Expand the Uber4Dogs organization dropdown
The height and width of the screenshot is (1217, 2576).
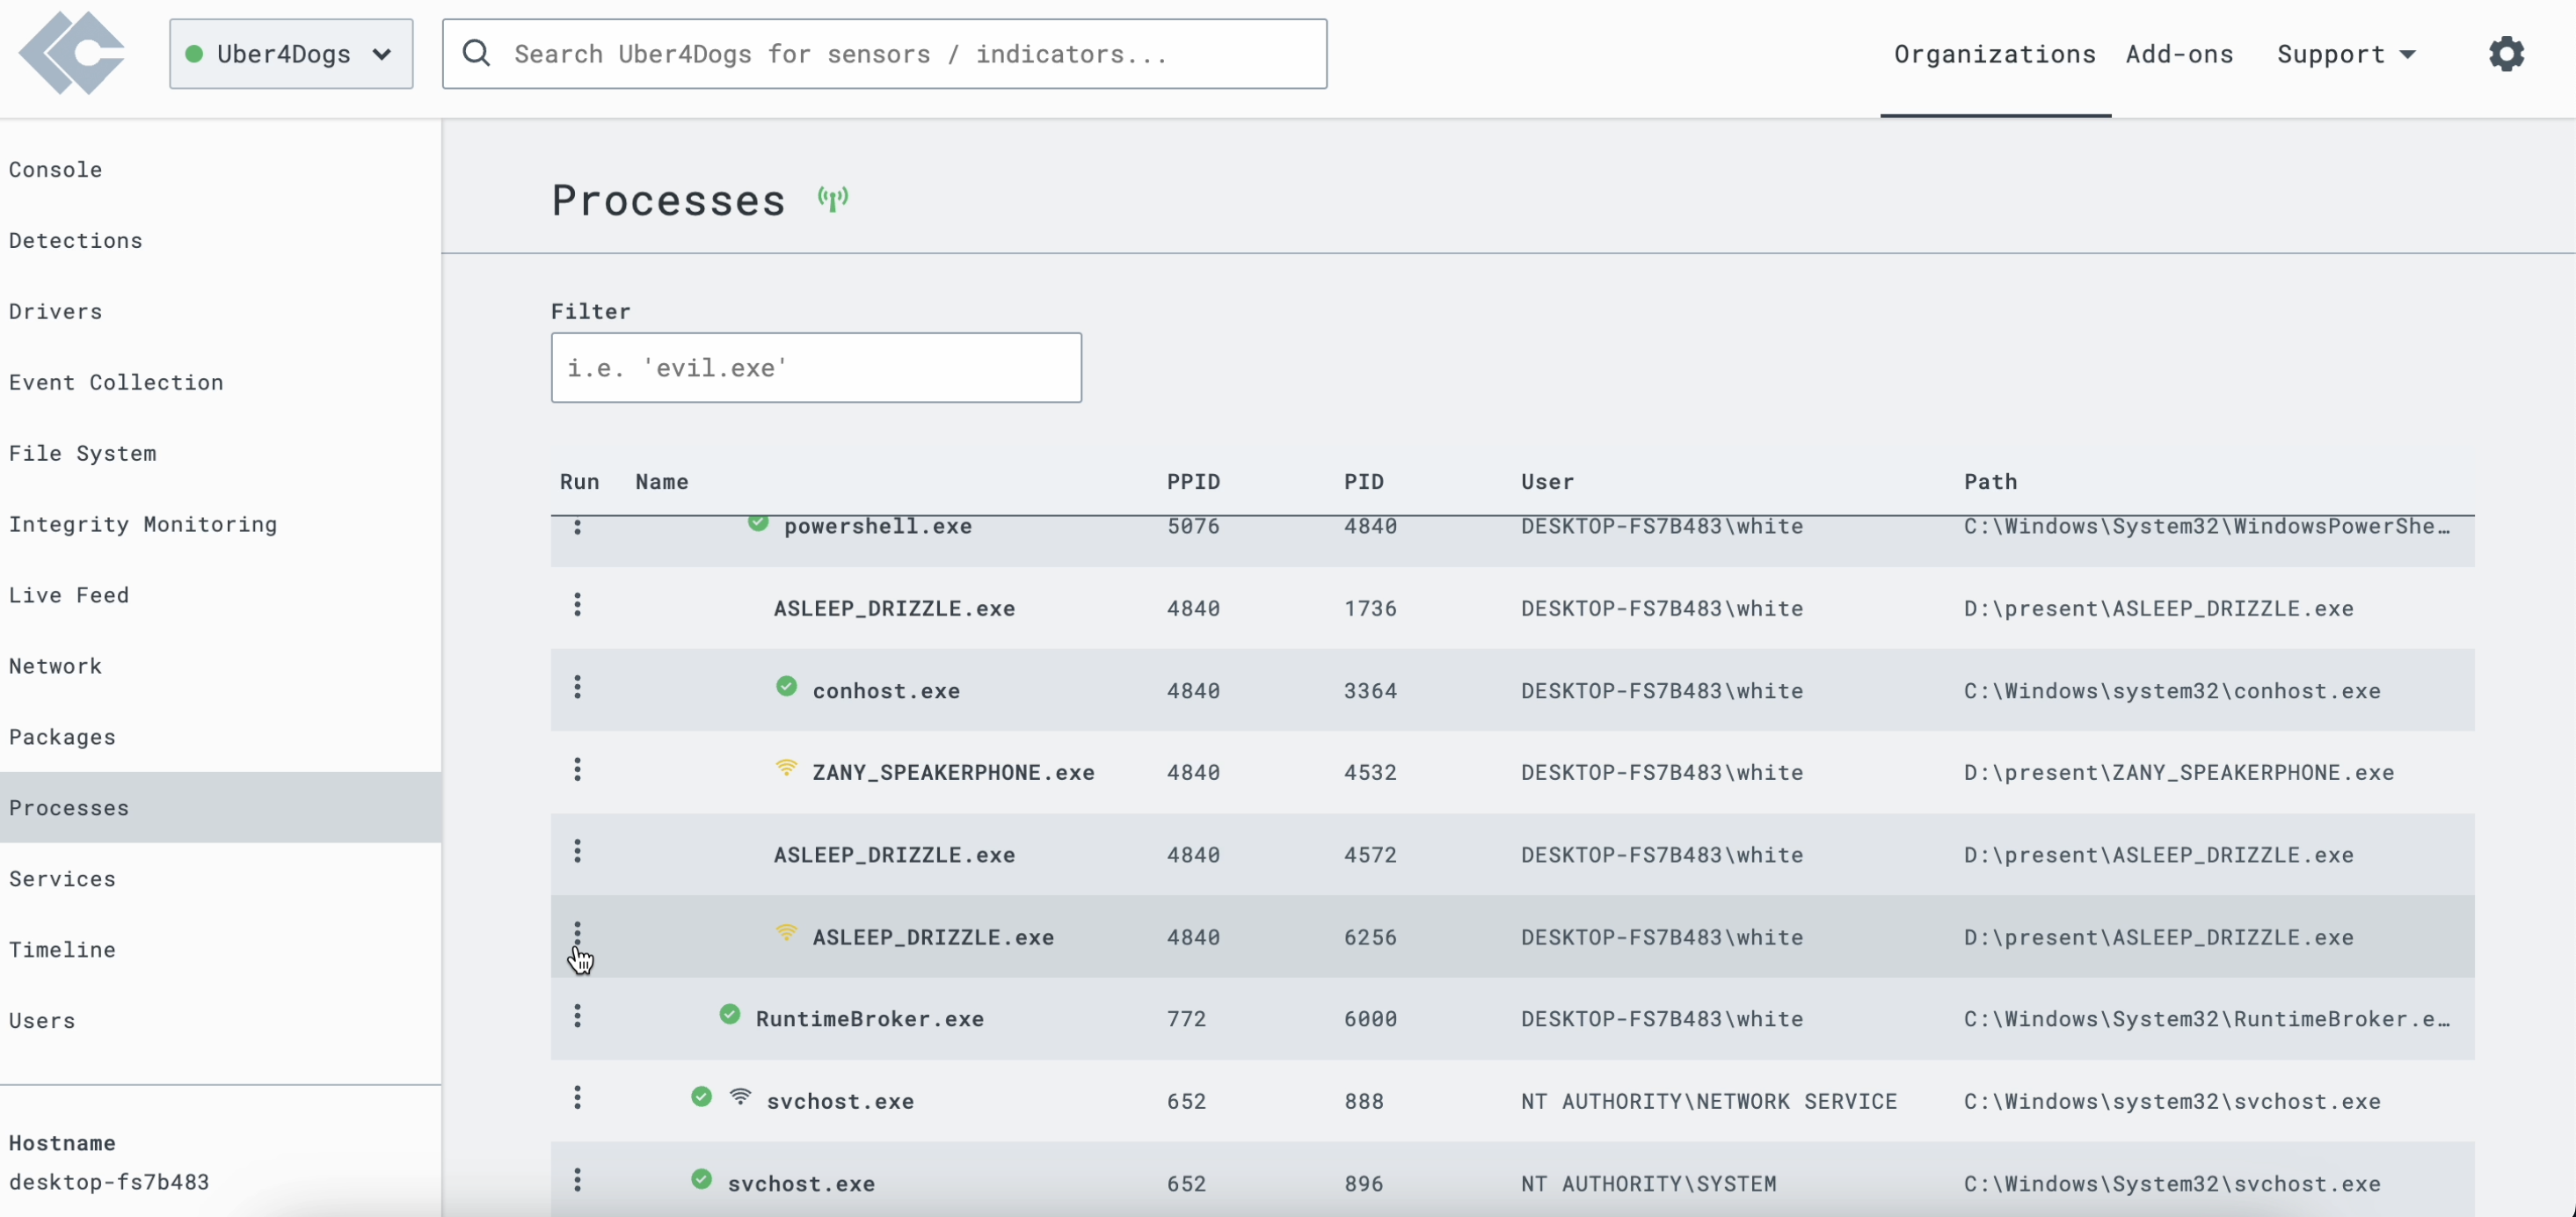coord(291,54)
